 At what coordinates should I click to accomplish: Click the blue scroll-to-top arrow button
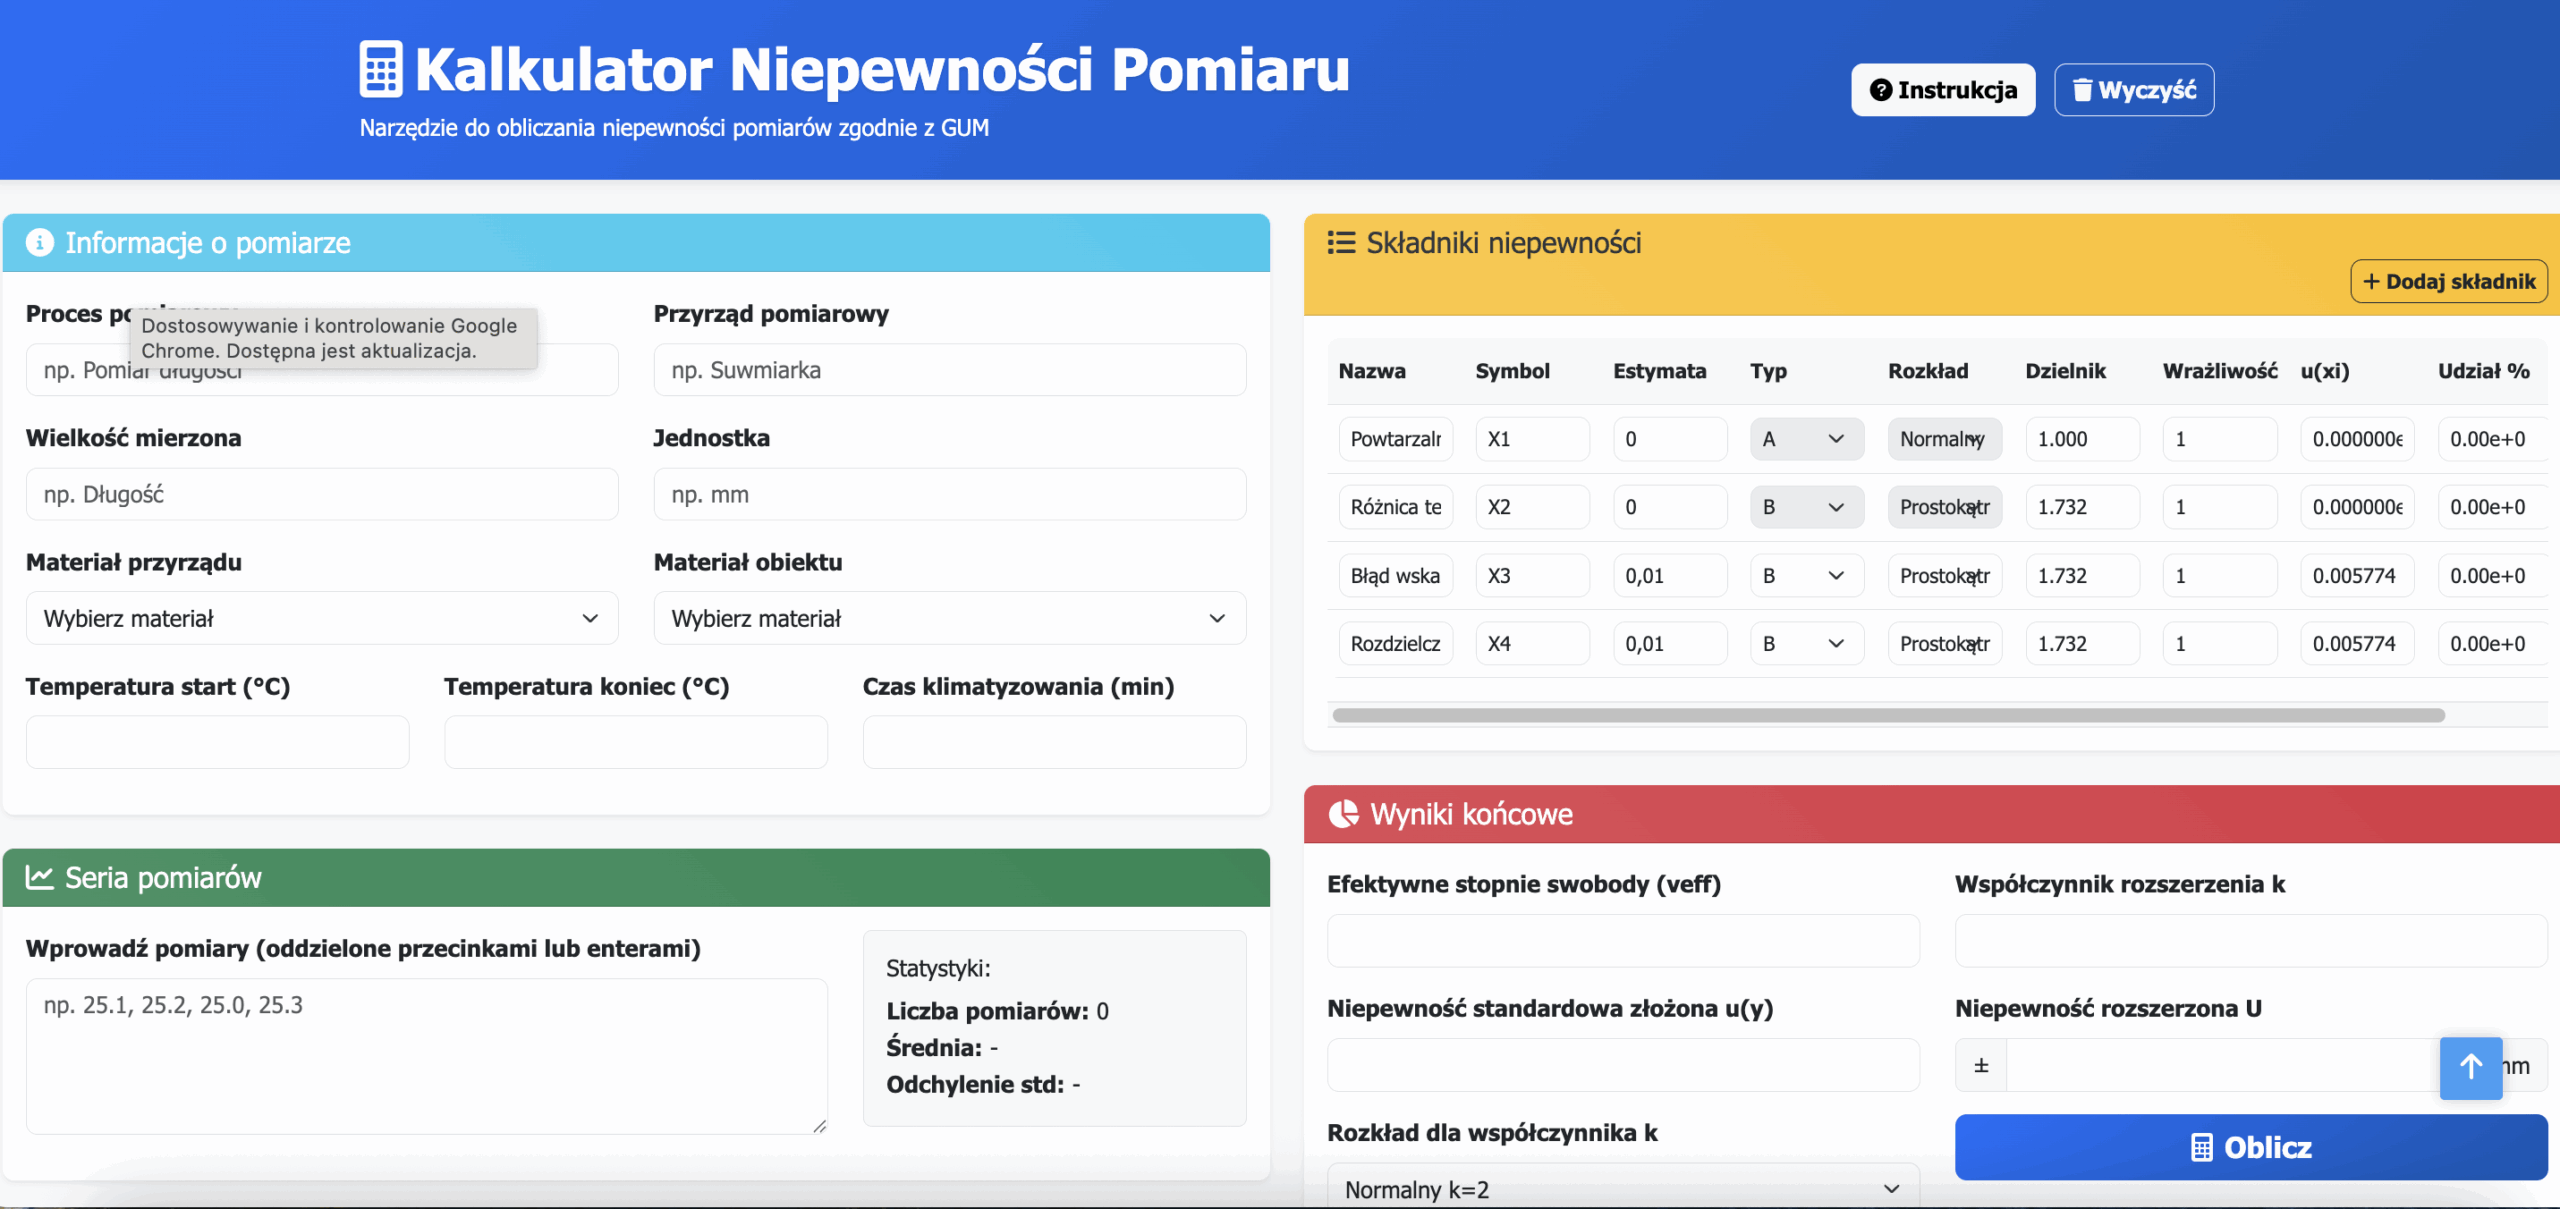pyautogui.click(x=2470, y=1067)
